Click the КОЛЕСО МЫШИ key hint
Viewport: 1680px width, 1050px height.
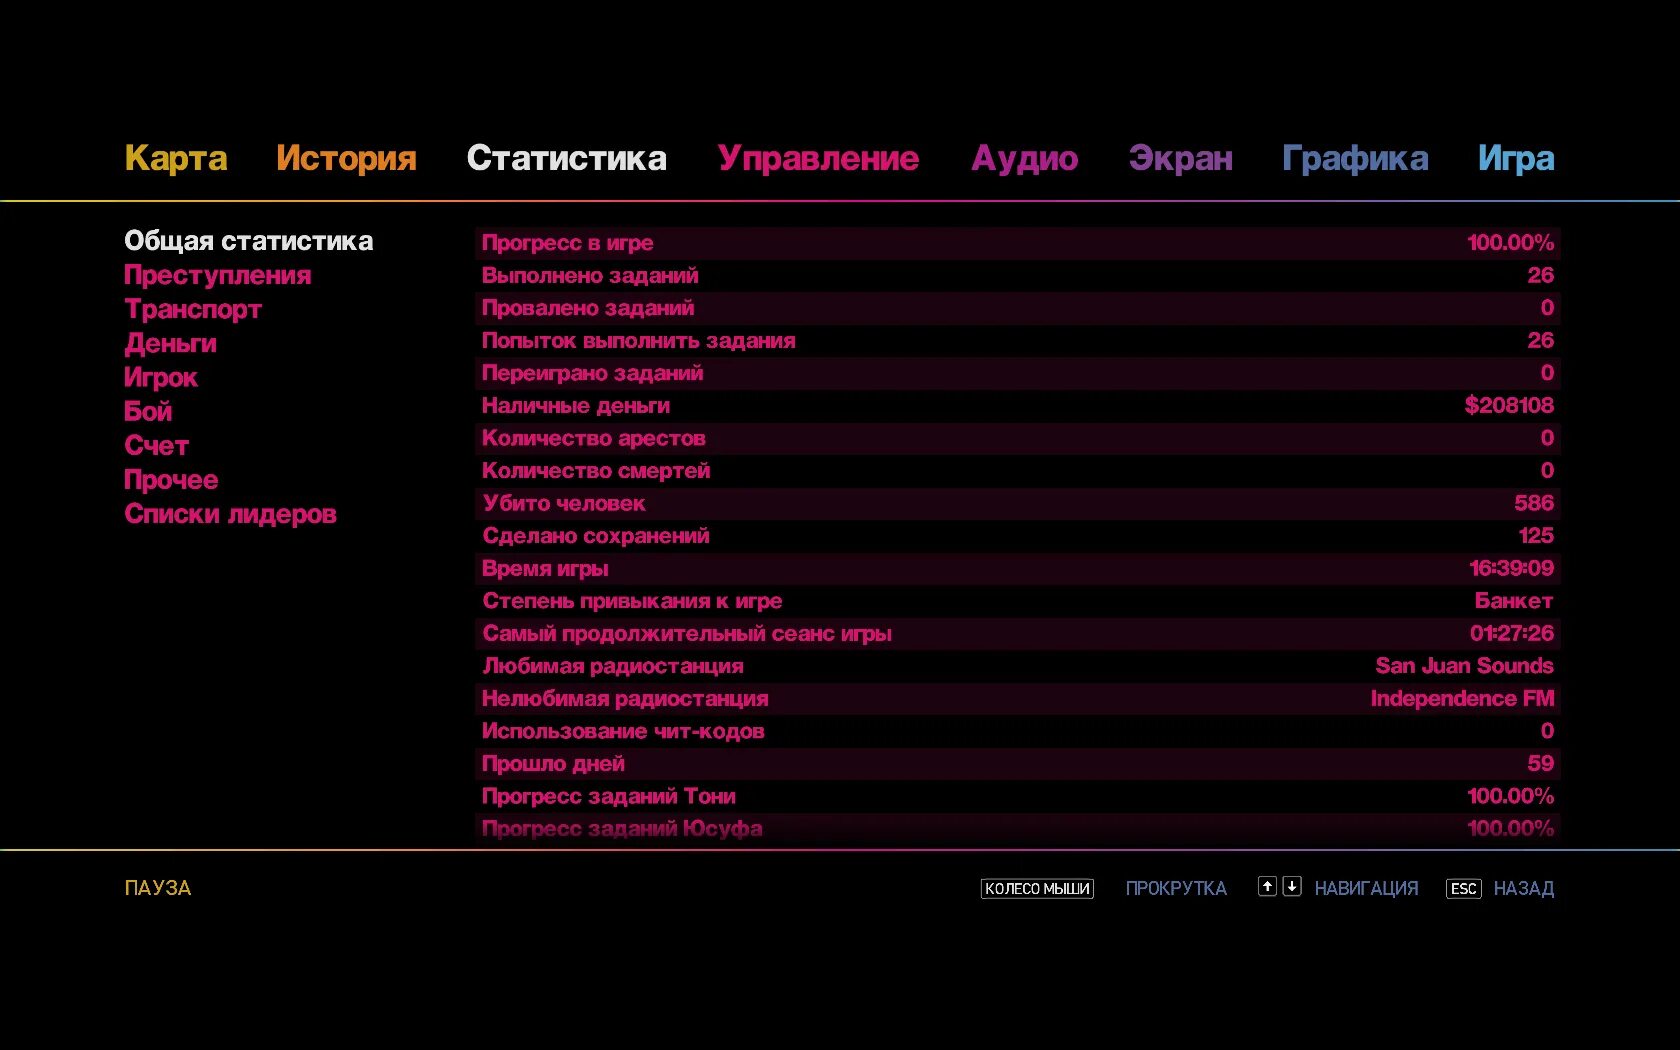point(1037,888)
